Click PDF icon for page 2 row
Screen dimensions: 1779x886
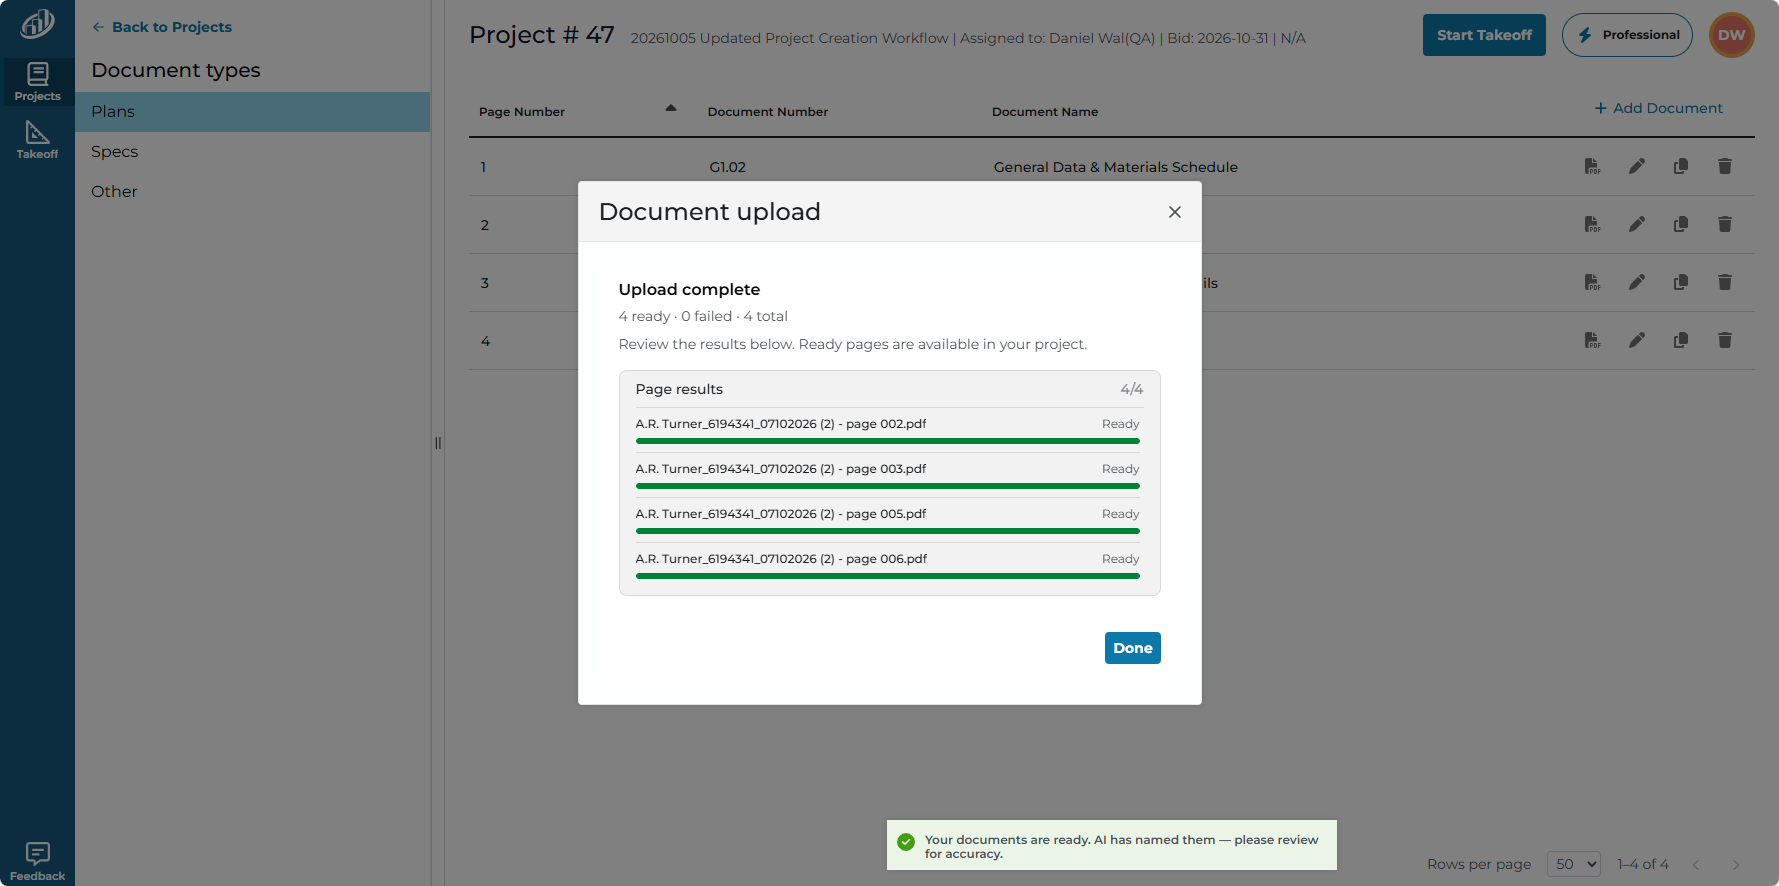coord(1592,224)
